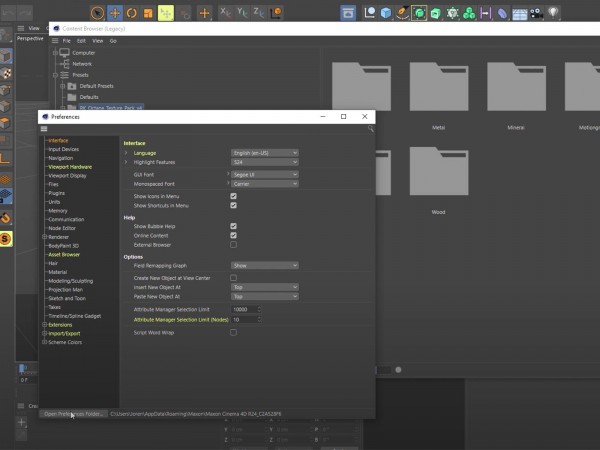Open the viewport View menu
600x450 pixels.
[34, 28]
